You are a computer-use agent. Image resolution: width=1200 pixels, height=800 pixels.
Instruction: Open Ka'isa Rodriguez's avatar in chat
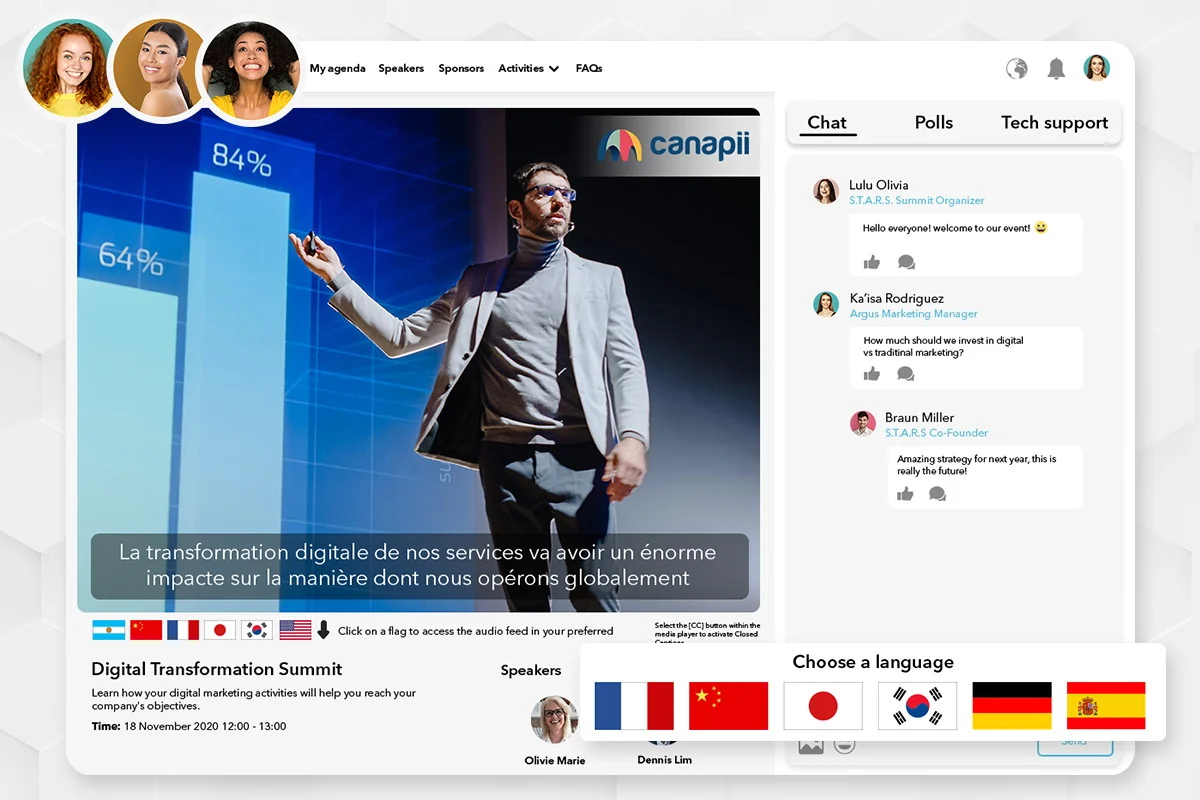826,304
